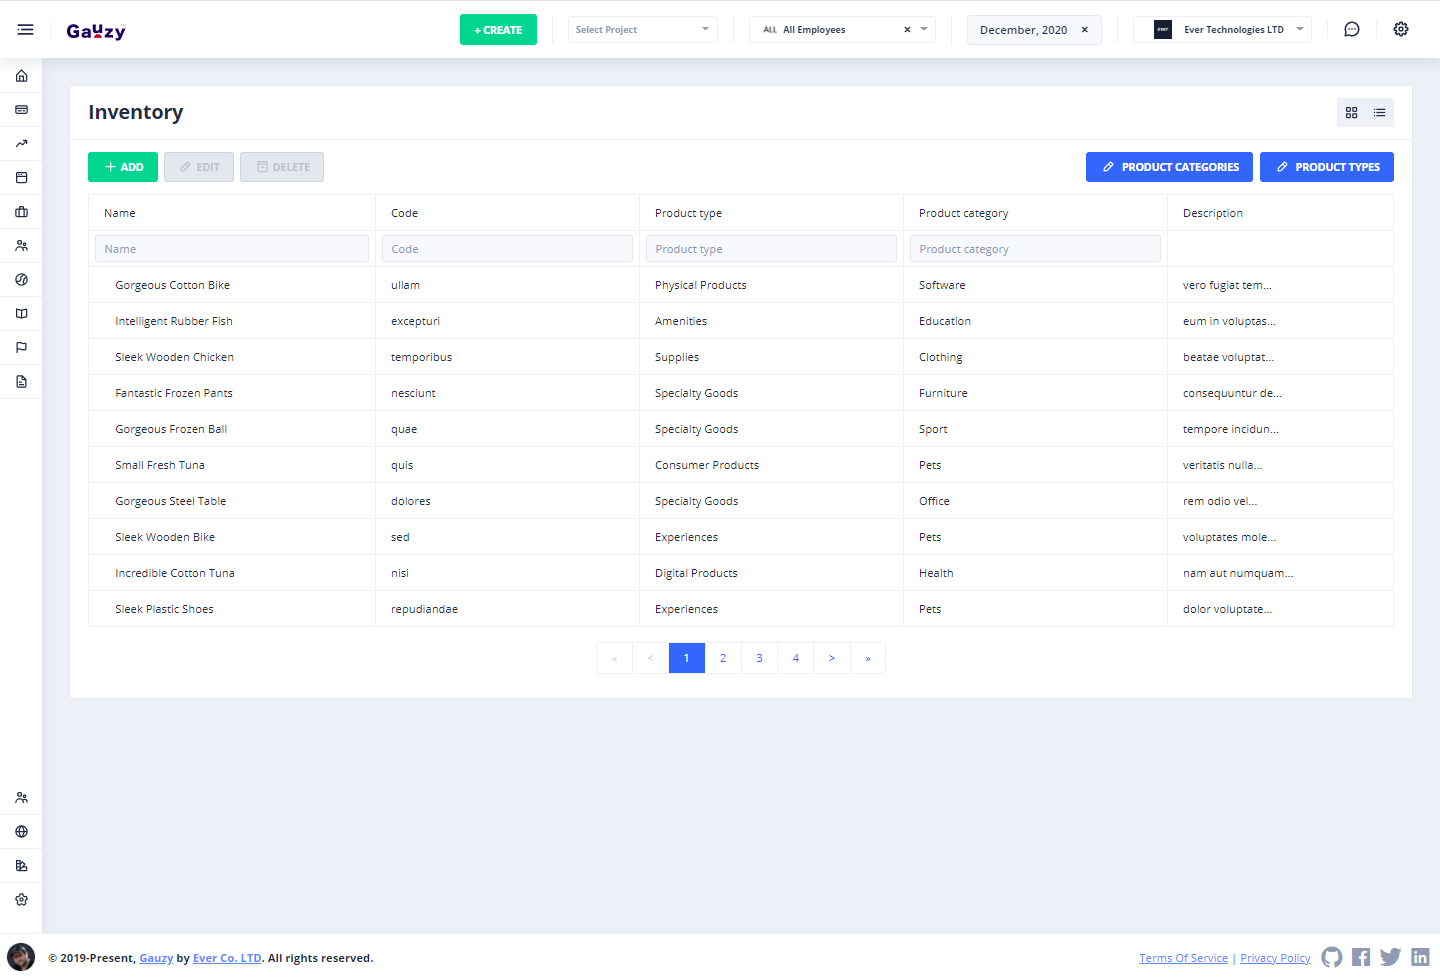Open the Twitter icon in footer
Screen dimensions: 1440x979
click(1390, 957)
